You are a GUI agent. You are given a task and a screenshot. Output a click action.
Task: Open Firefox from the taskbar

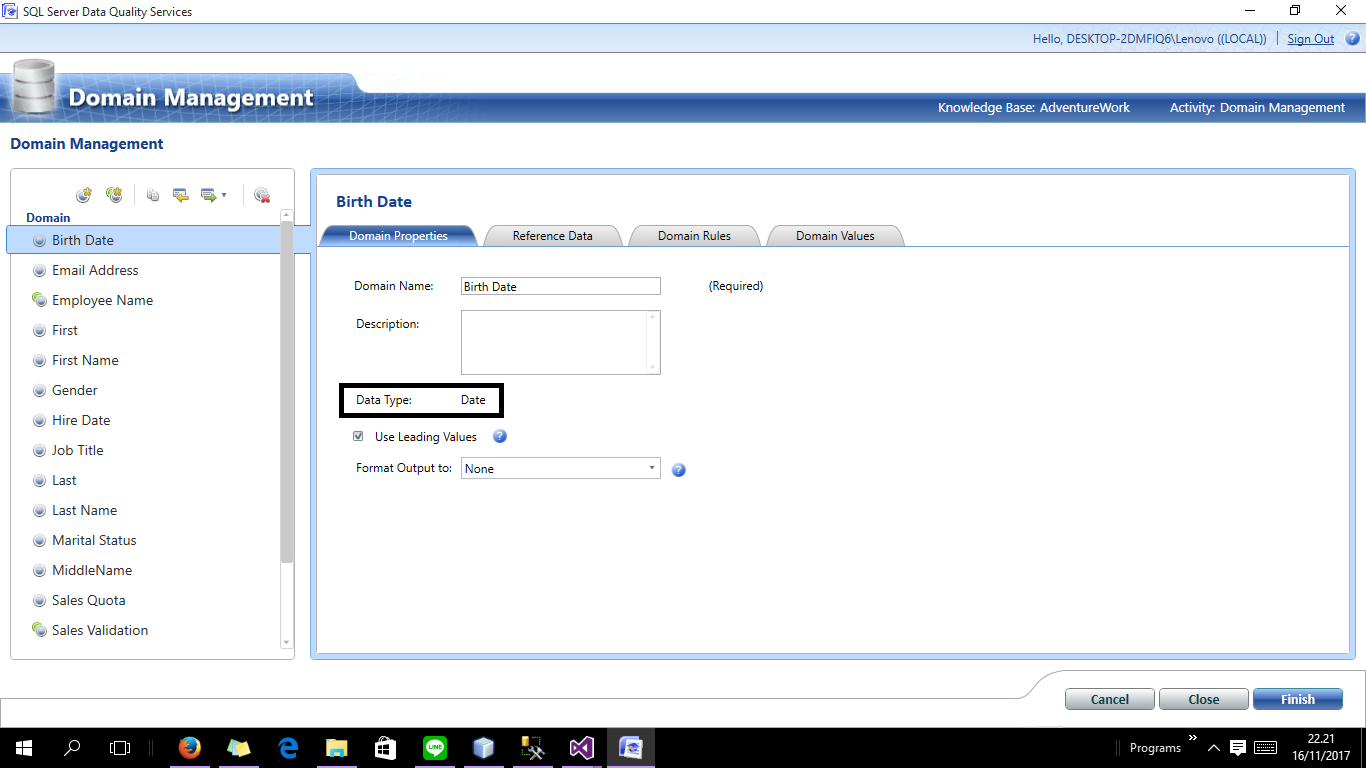coord(189,747)
